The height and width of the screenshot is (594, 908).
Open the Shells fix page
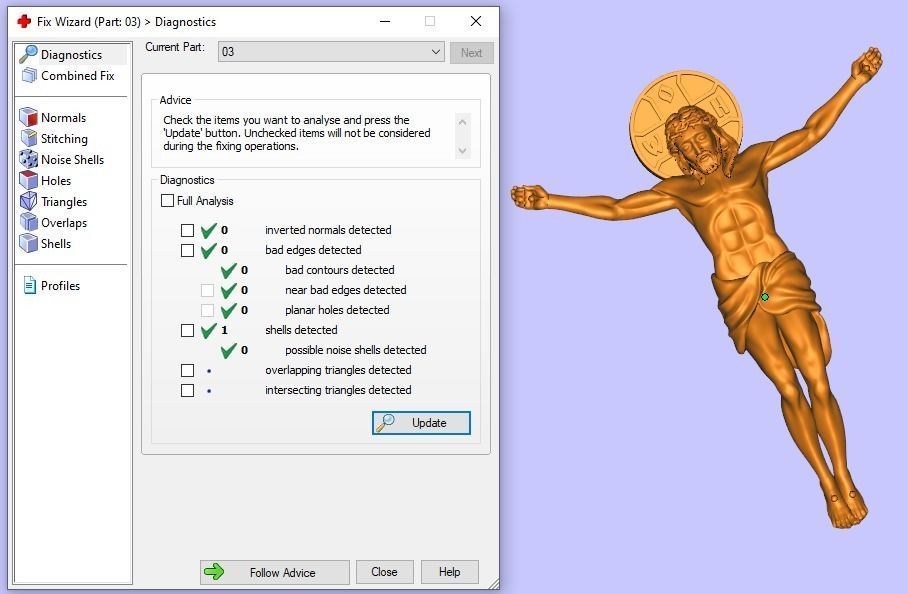pyautogui.click(x=56, y=244)
